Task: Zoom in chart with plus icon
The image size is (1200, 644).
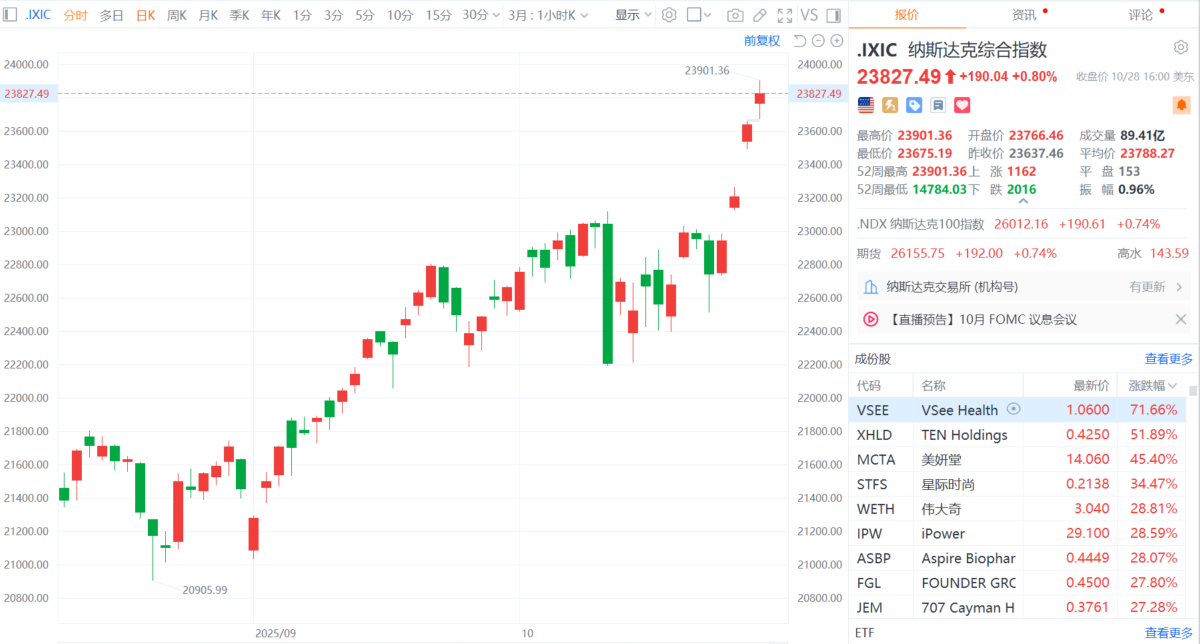Action: 835,40
